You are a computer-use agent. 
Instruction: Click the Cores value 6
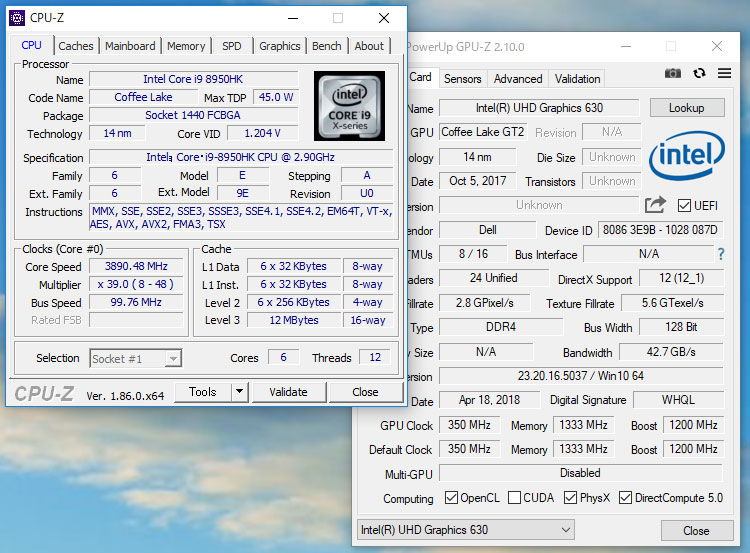point(284,357)
